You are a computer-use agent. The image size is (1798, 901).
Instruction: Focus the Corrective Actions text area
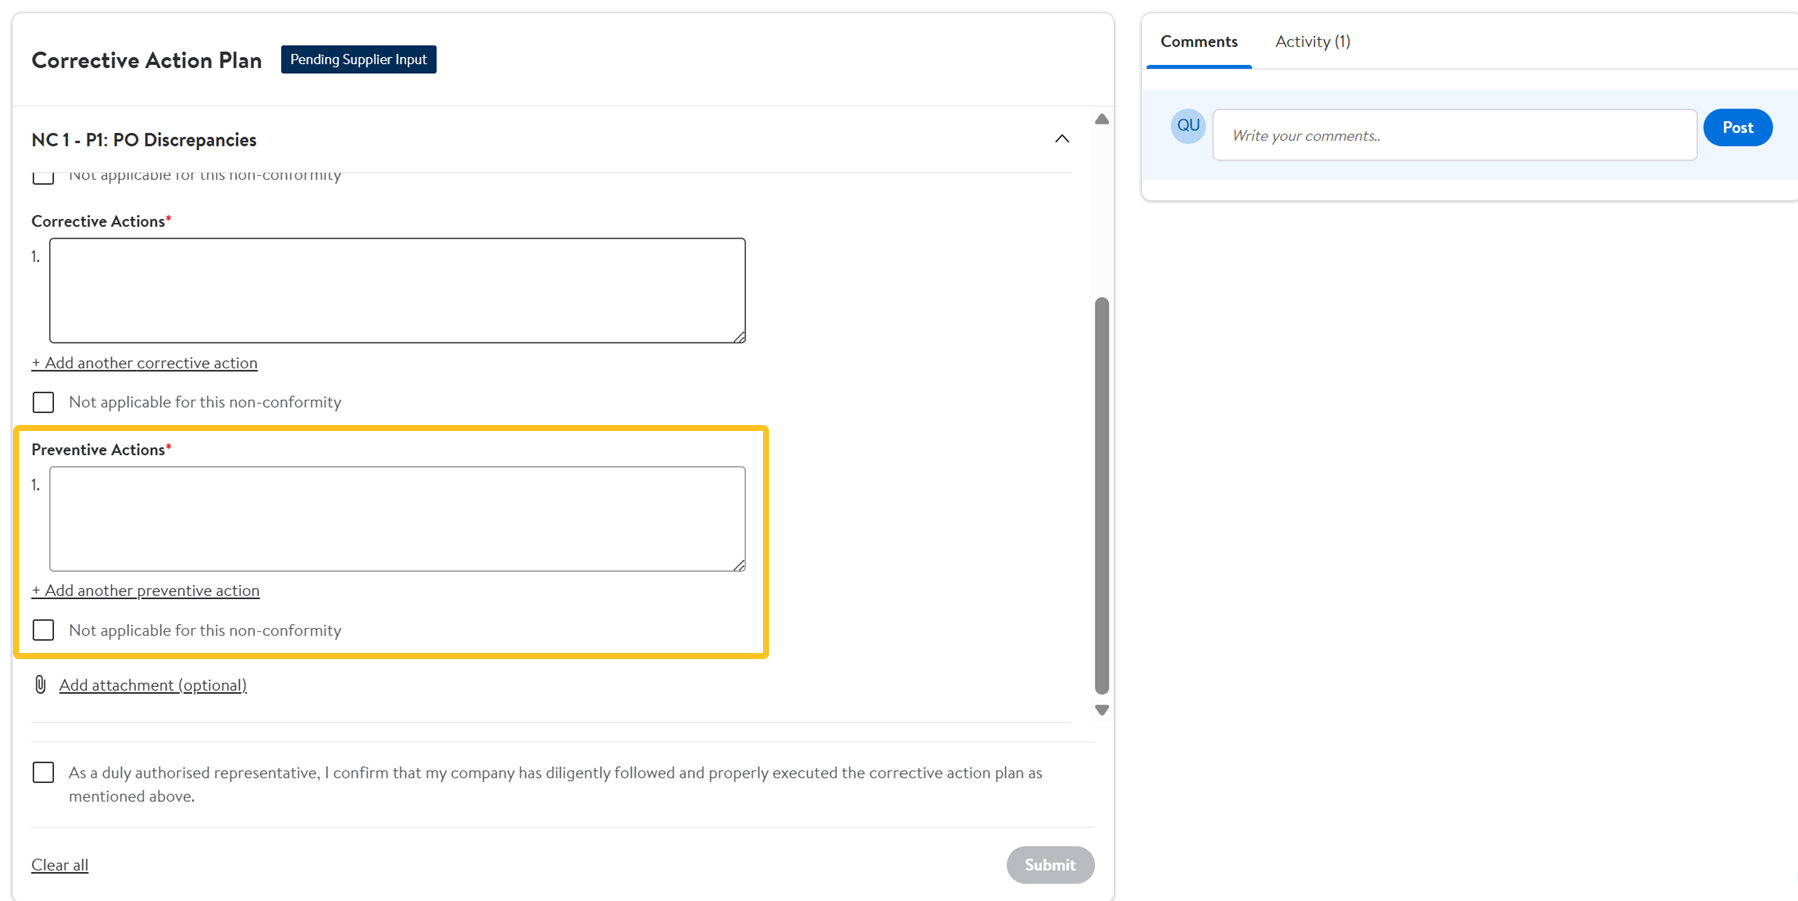click(397, 290)
